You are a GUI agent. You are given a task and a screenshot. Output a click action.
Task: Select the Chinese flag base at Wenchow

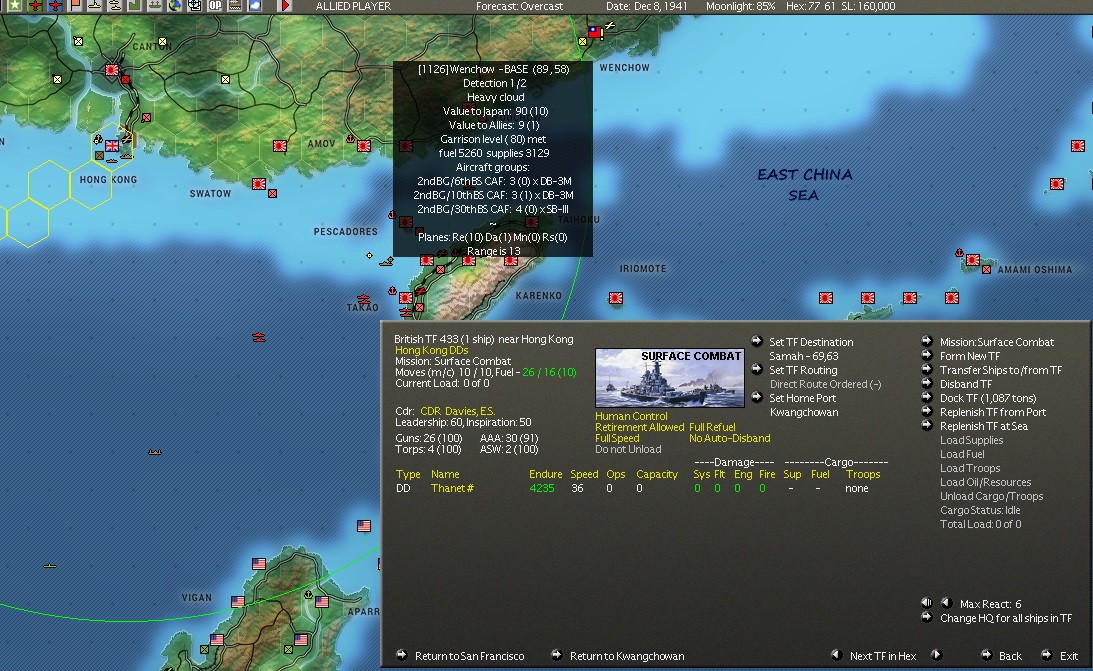coord(595,31)
